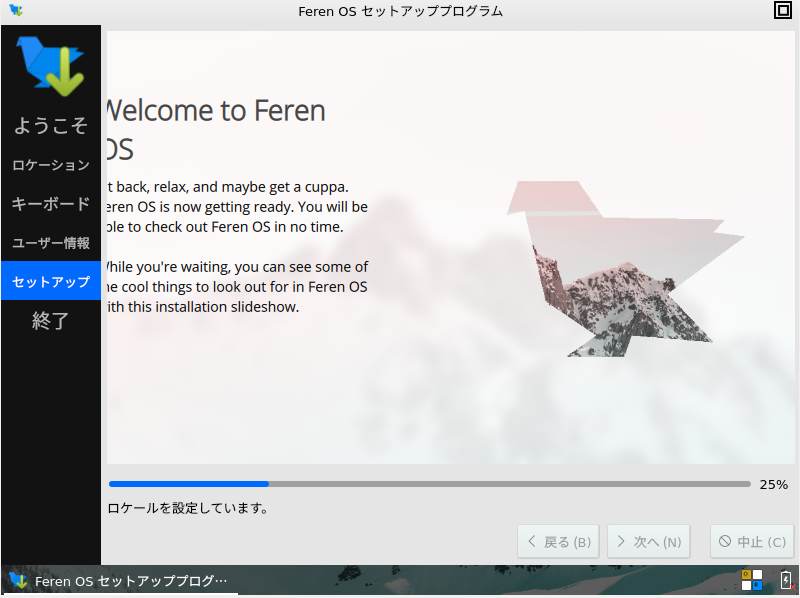Click the 25% progress label
This screenshot has height=598, width=800.
pos(773,484)
